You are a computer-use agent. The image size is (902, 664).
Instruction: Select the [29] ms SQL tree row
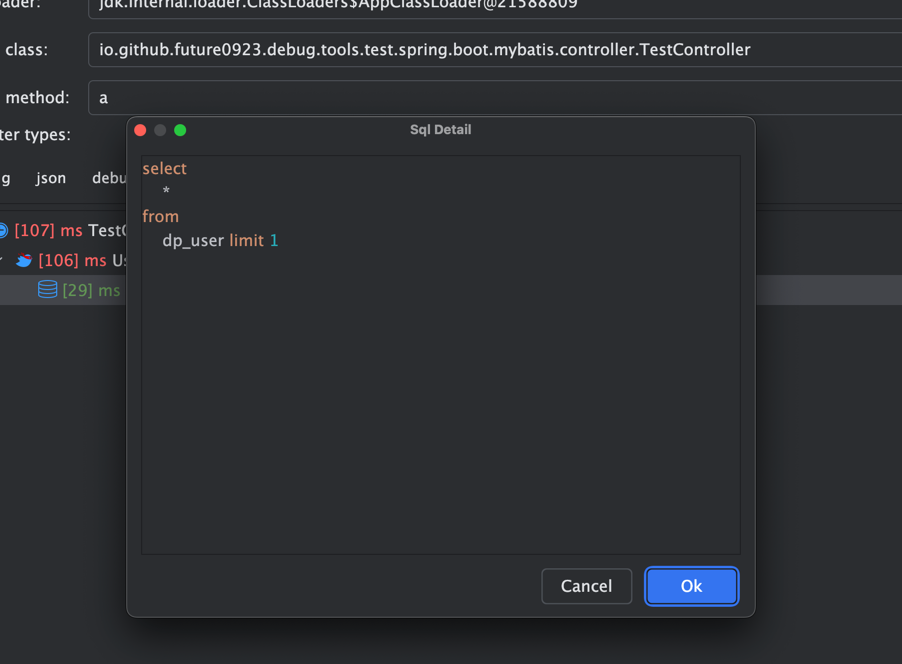click(x=90, y=290)
